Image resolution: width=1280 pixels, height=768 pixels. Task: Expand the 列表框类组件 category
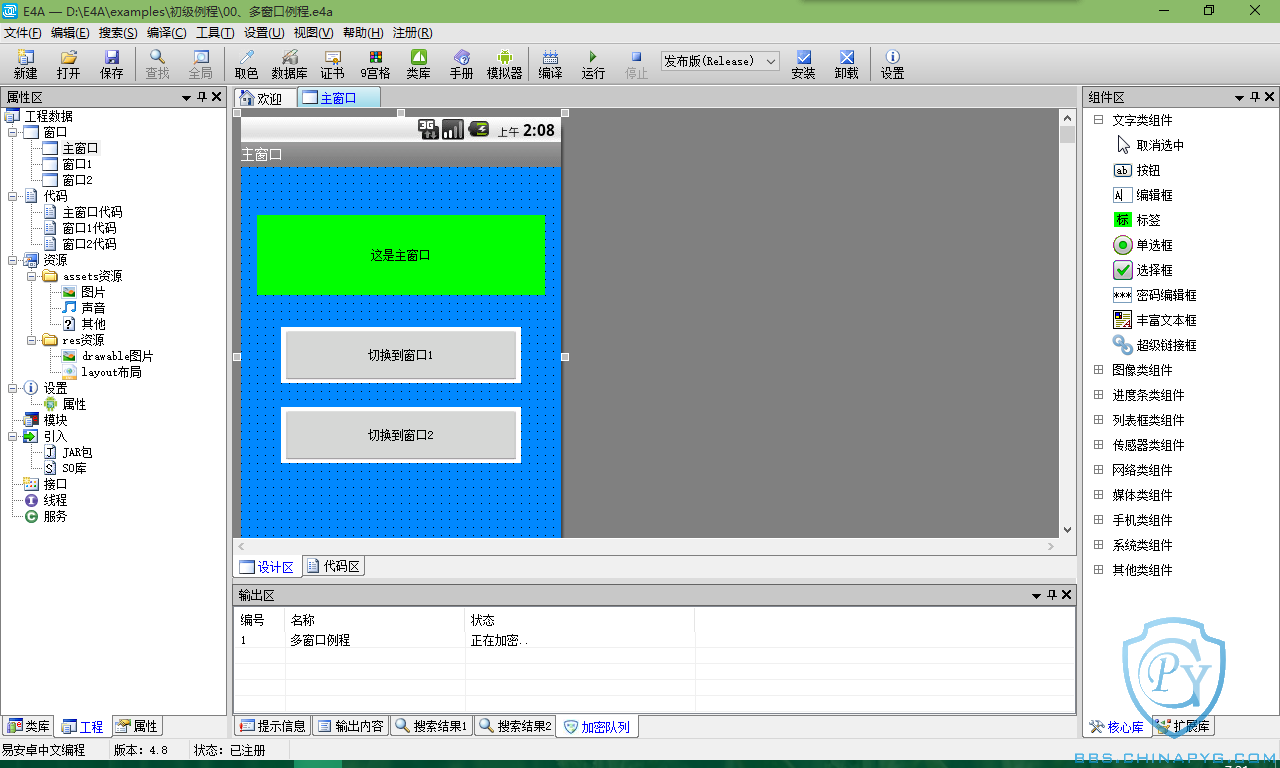[1098, 420]
